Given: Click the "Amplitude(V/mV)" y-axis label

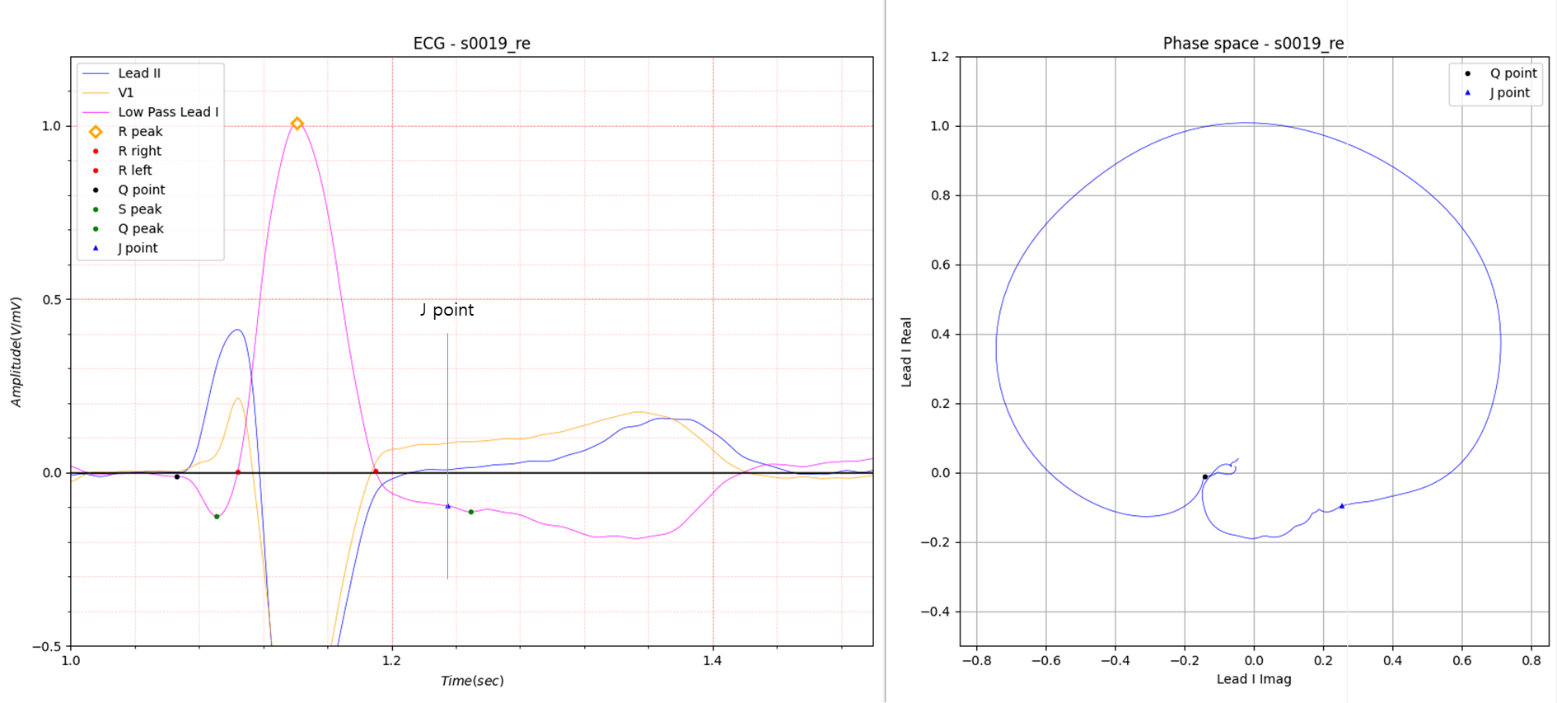Looking at the screenshot, I should (x=17, y=351).
